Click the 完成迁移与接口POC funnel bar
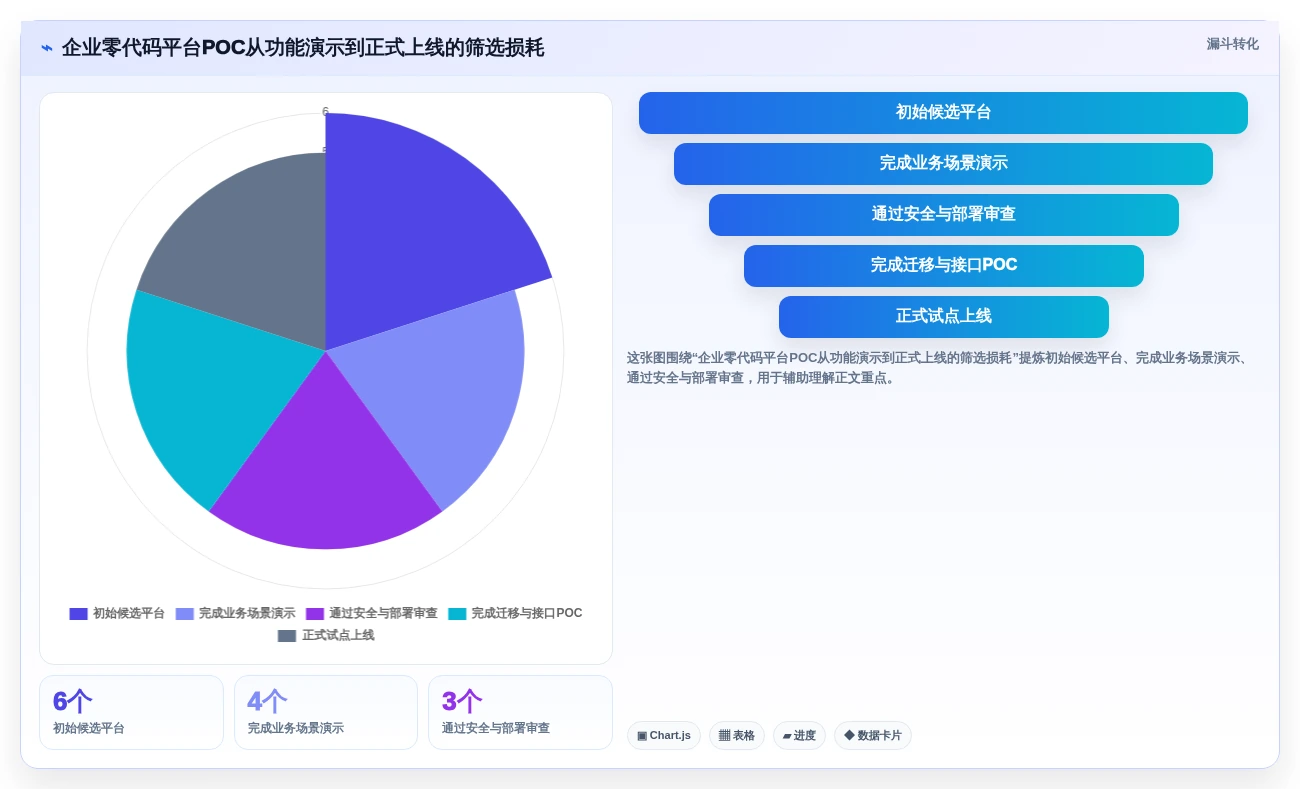 click(943, 266)
